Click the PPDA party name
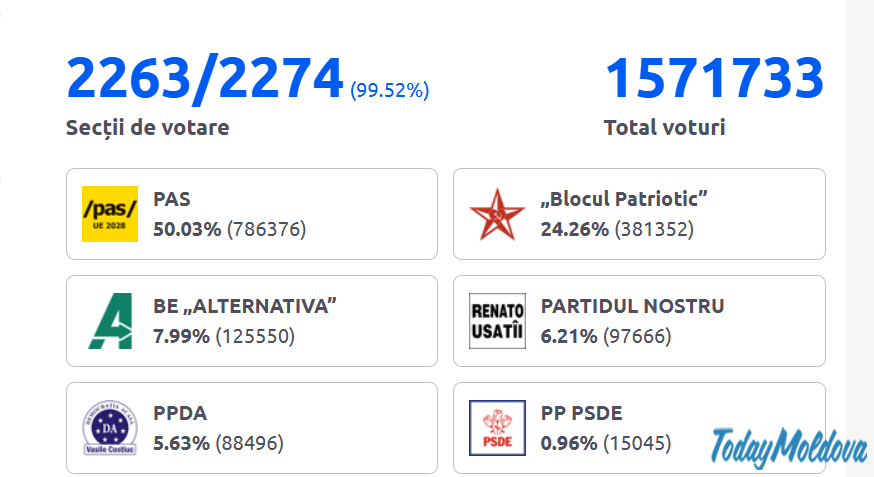Screen dimensions: 874x477 click(x=180, y=413)
